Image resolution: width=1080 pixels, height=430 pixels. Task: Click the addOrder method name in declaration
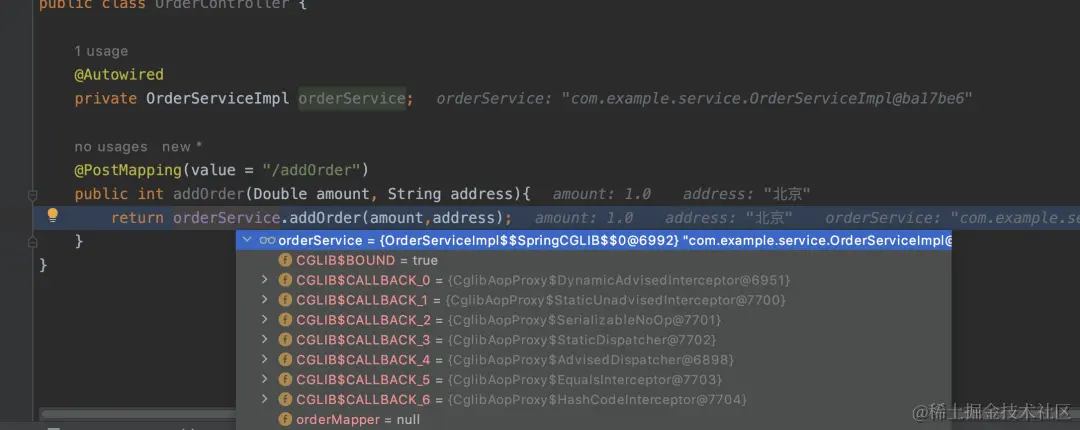pos(208,194)
